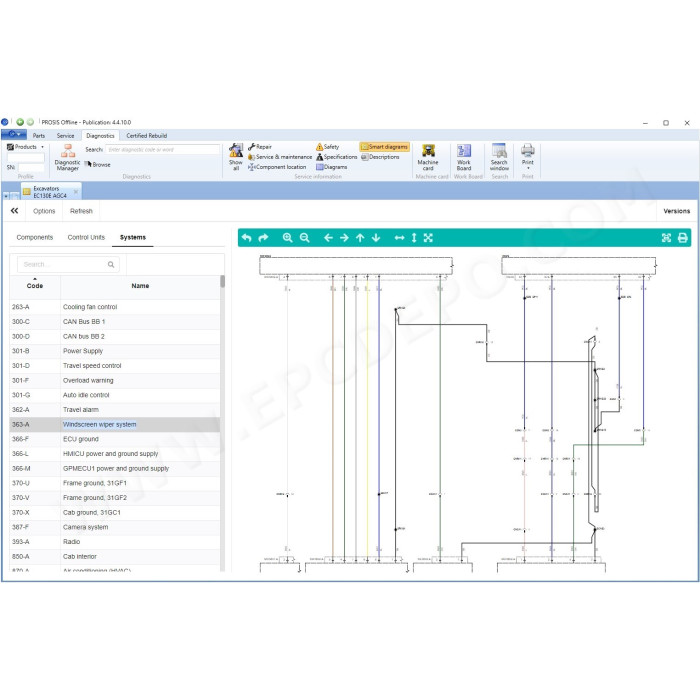Pan diagram right
Image resolution: width=700 pixels, height=700 pixels.
click(x=344, y=238)
